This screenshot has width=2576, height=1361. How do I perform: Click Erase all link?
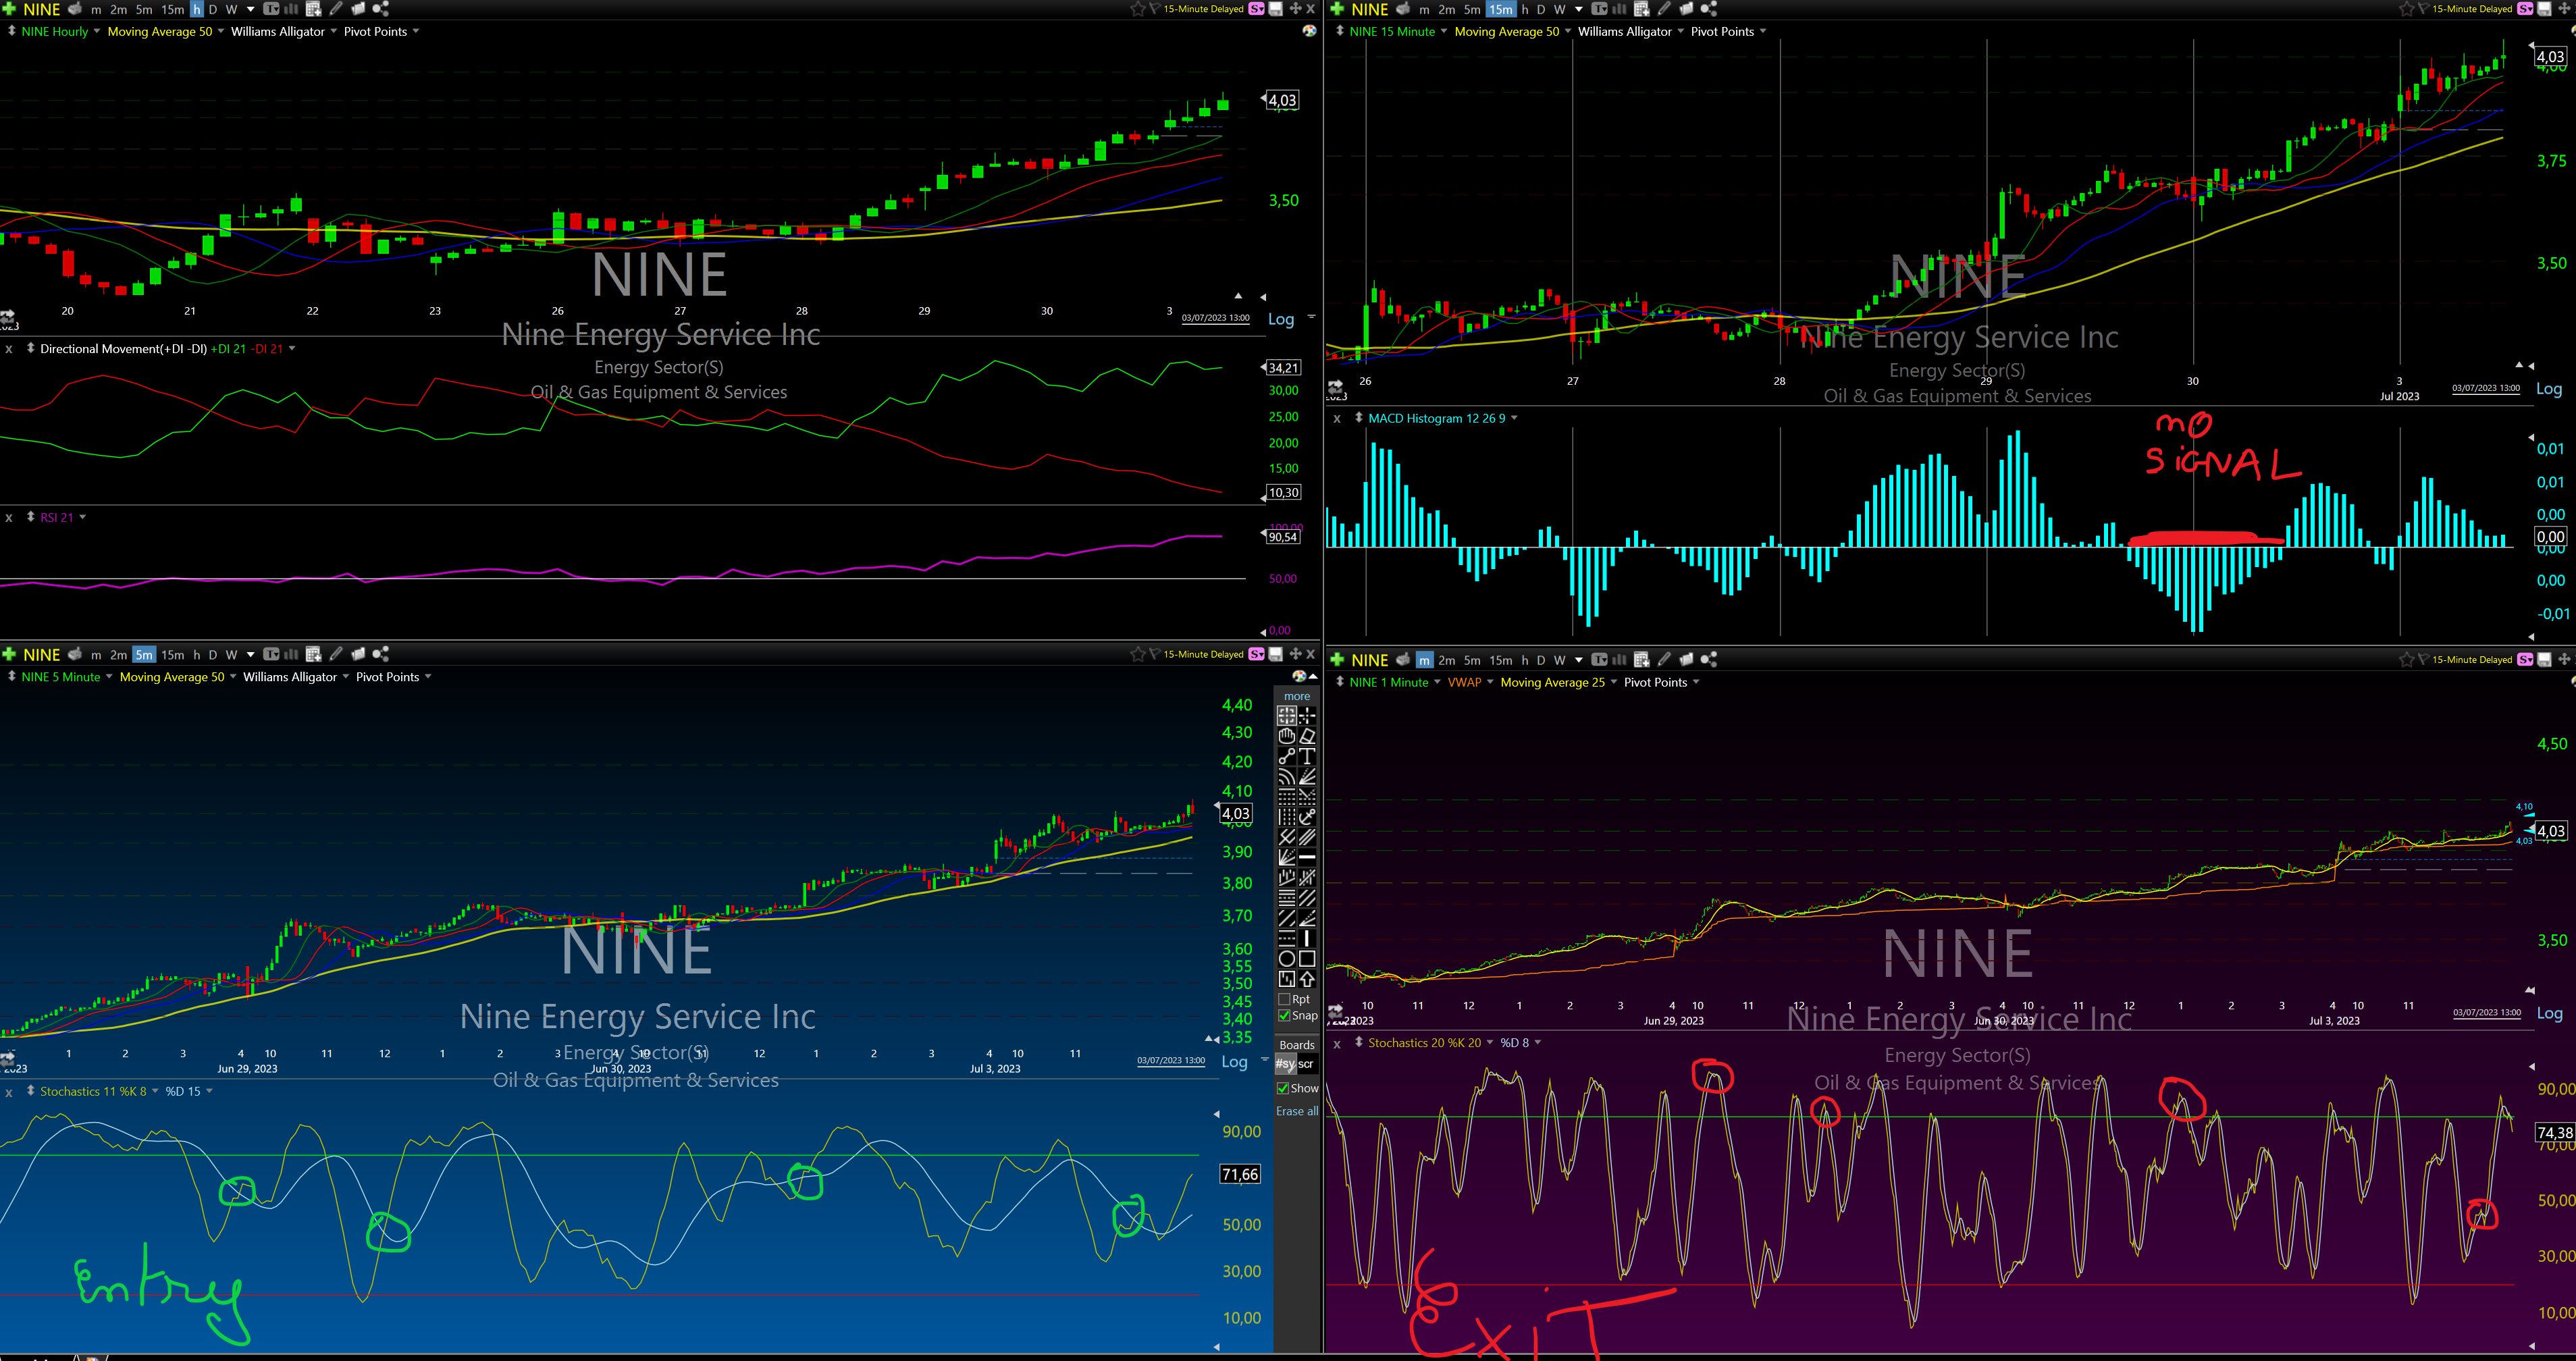point(1297,1111)
